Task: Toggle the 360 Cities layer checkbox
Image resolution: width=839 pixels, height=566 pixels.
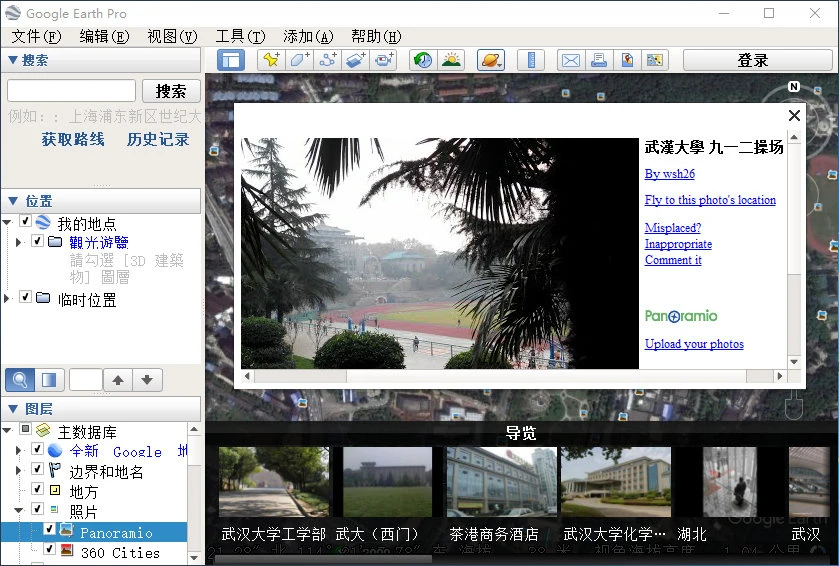Action: [49, 551]
